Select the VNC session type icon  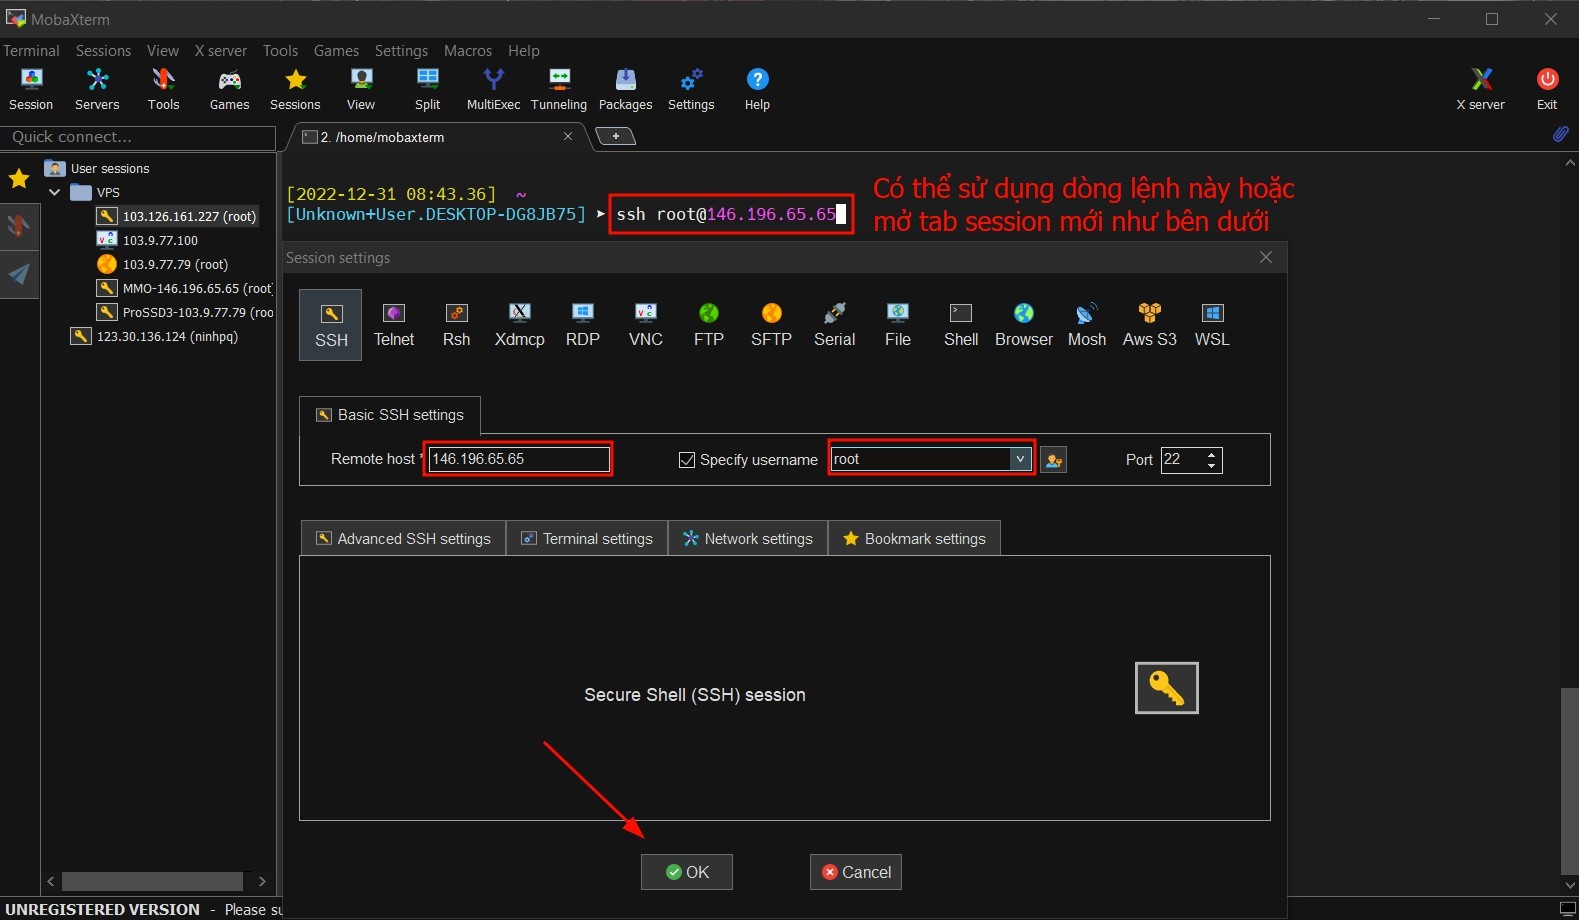[645, 325]
